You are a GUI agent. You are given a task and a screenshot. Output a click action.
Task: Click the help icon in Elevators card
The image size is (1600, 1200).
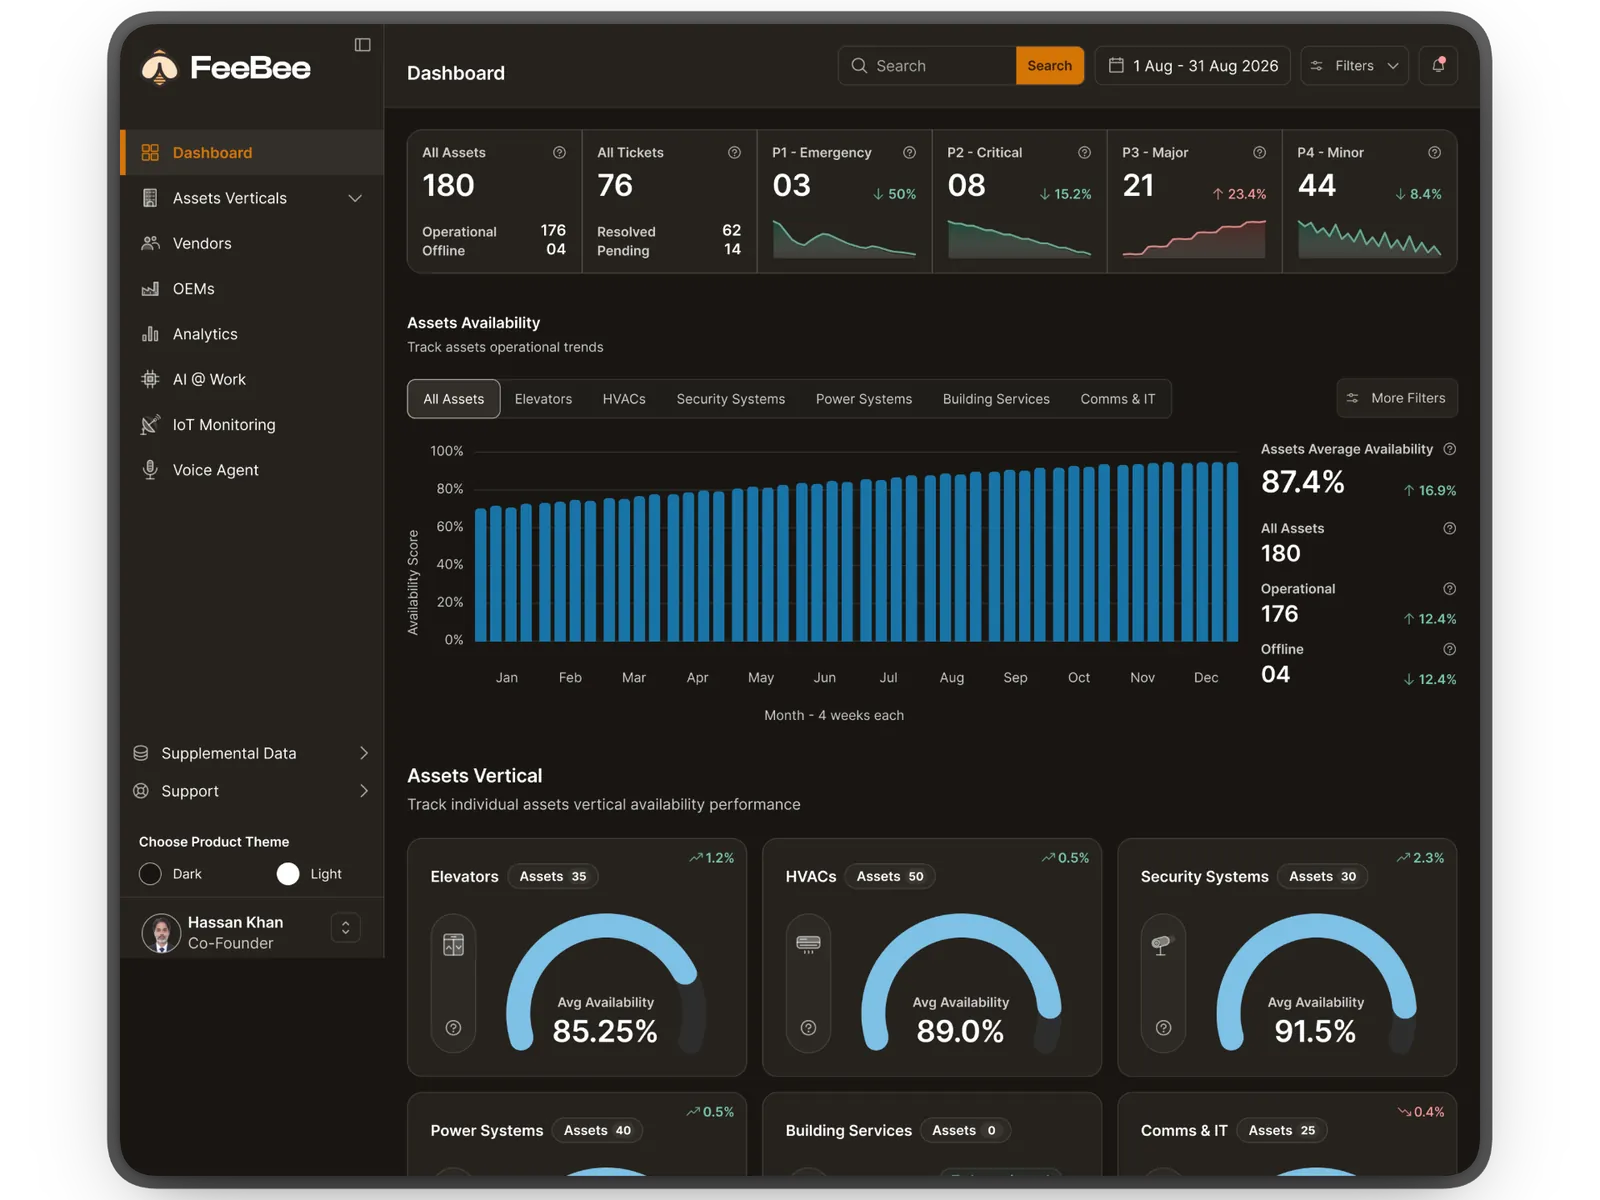click(x=453, y=1028)
